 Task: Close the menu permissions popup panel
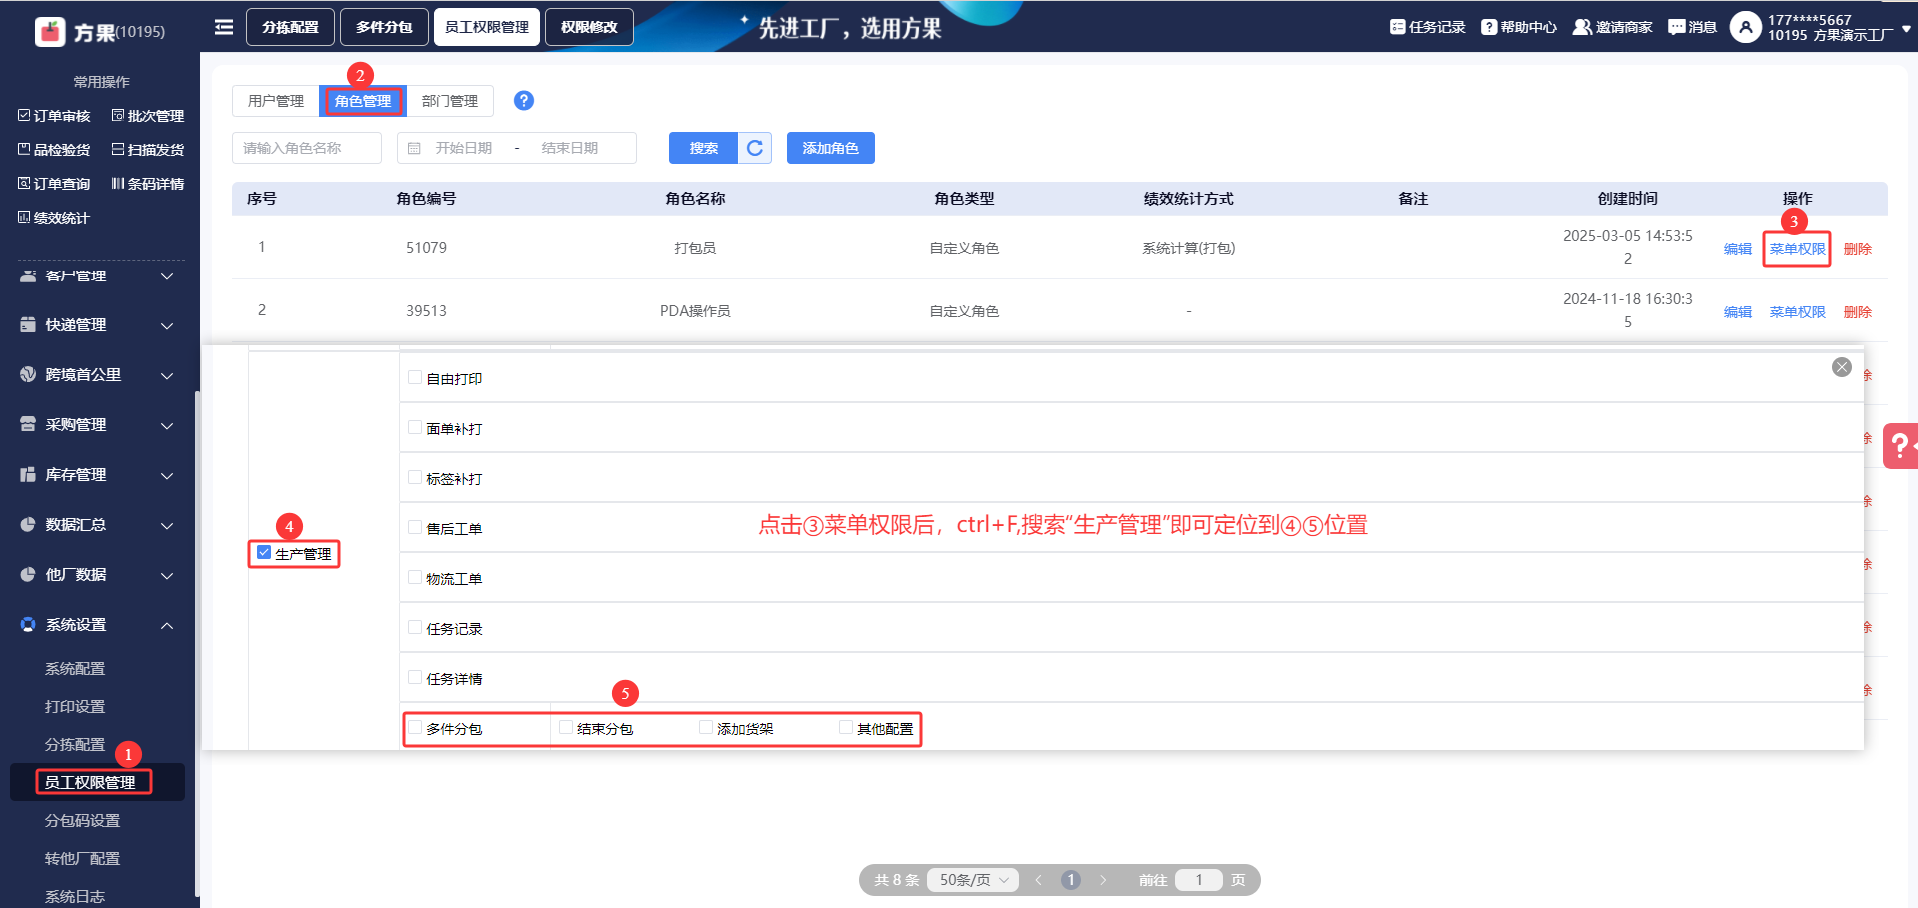(x=1841, y=367)
